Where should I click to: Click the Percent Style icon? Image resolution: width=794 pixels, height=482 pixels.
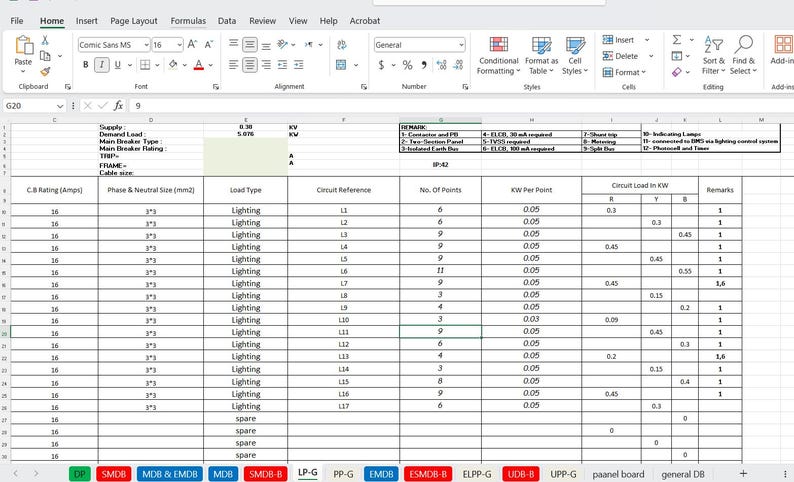(407, 65)
